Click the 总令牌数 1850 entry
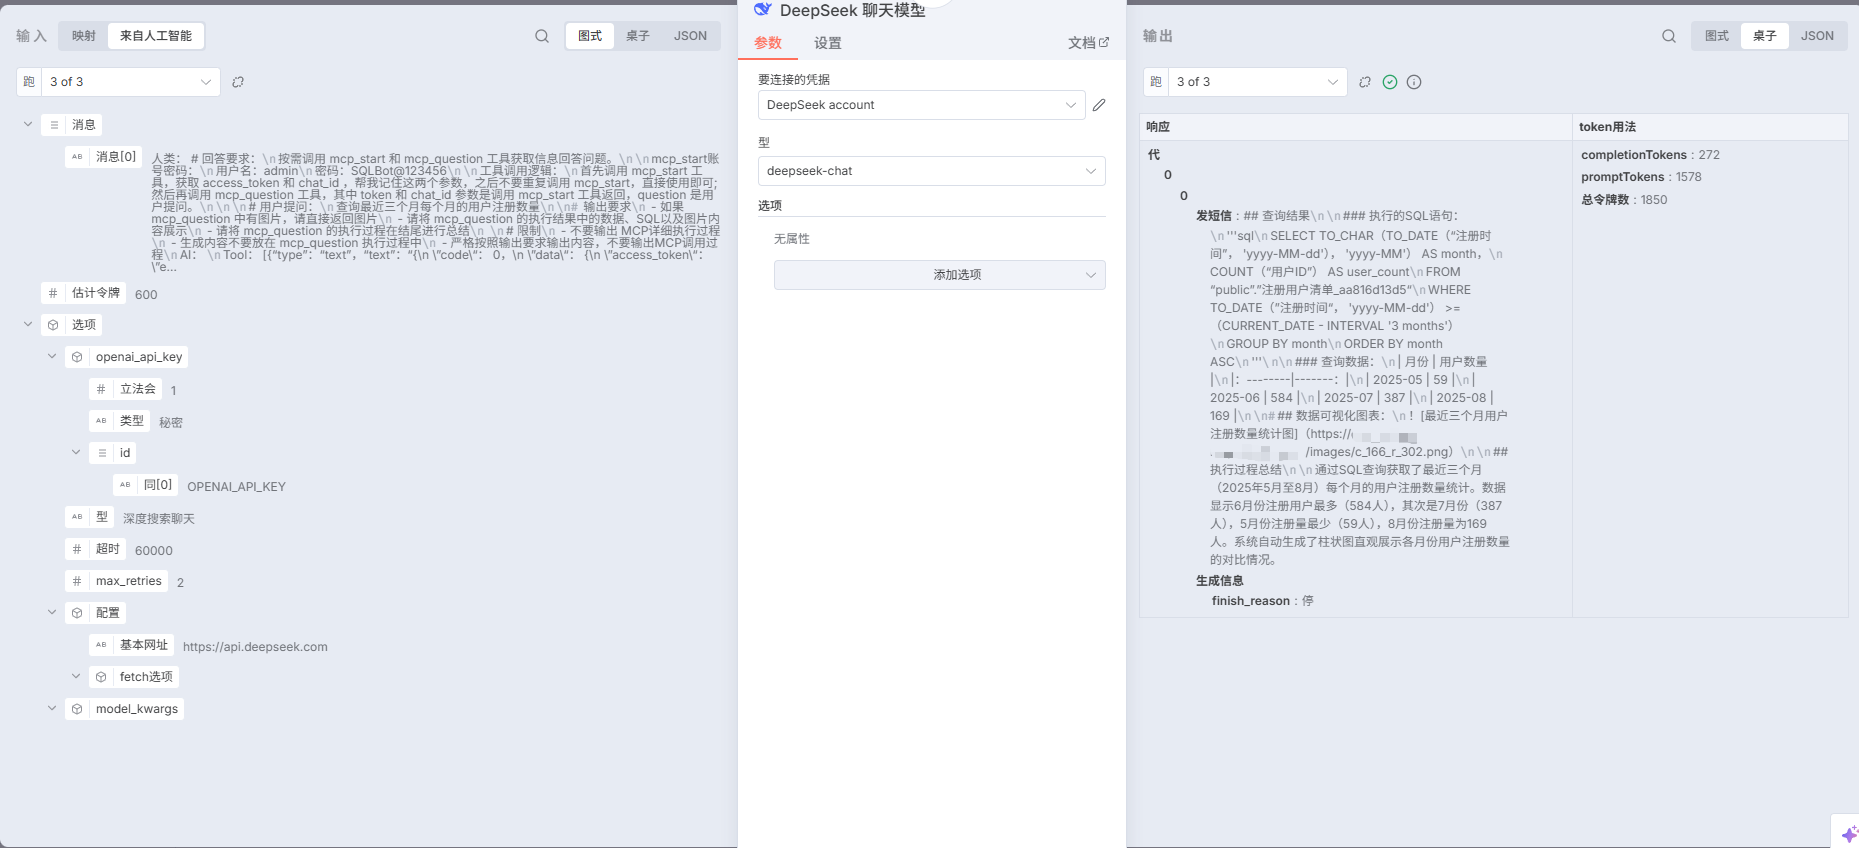Screen dimensions: 1859x848 (1624, 200)
